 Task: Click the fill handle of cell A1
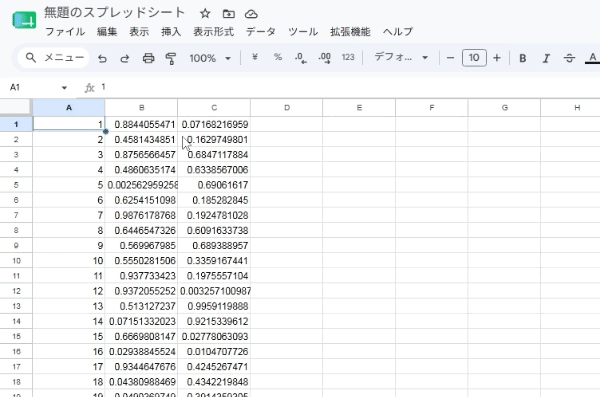(105, 131)
